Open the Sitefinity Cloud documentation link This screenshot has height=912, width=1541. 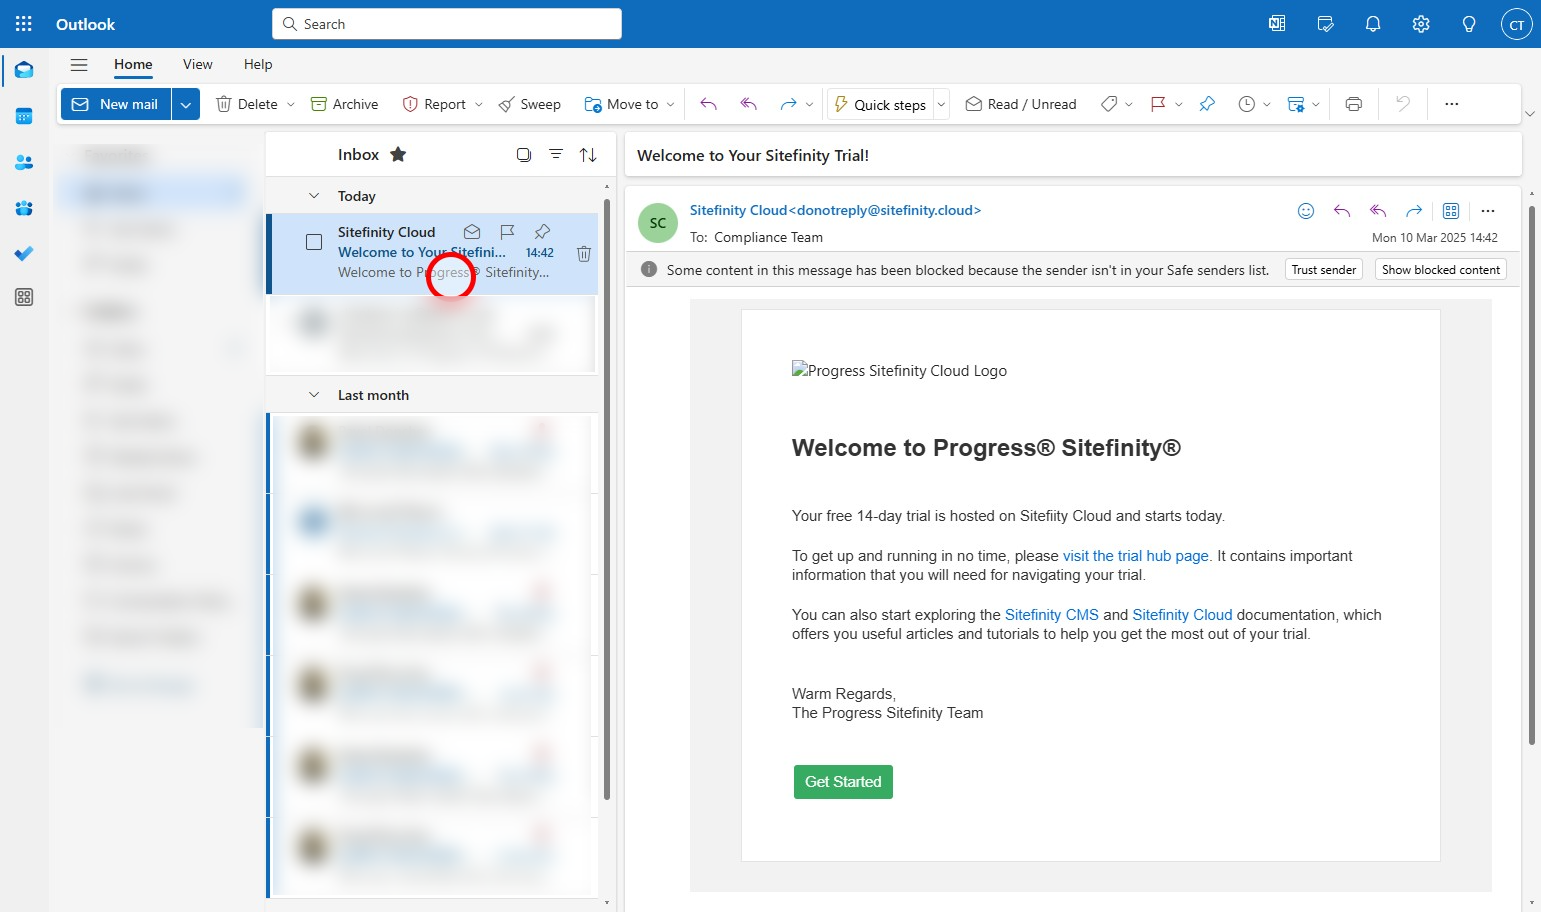point(1182,615)
